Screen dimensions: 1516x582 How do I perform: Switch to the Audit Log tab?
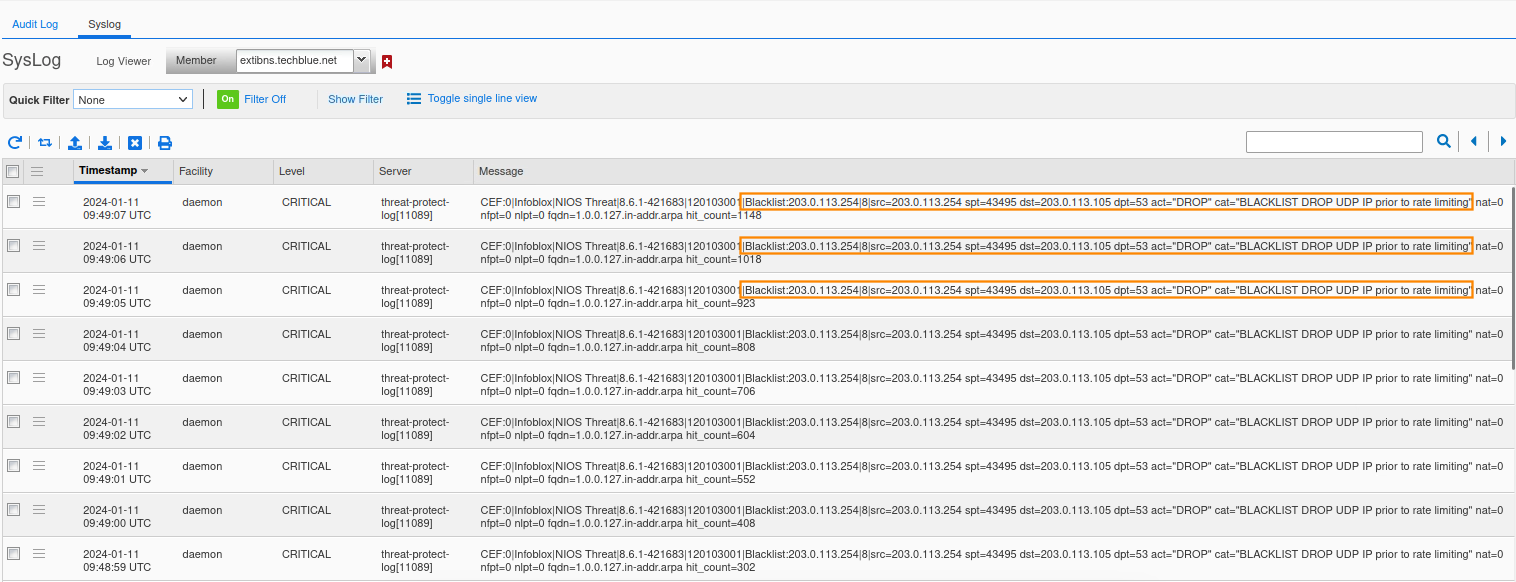35,24
